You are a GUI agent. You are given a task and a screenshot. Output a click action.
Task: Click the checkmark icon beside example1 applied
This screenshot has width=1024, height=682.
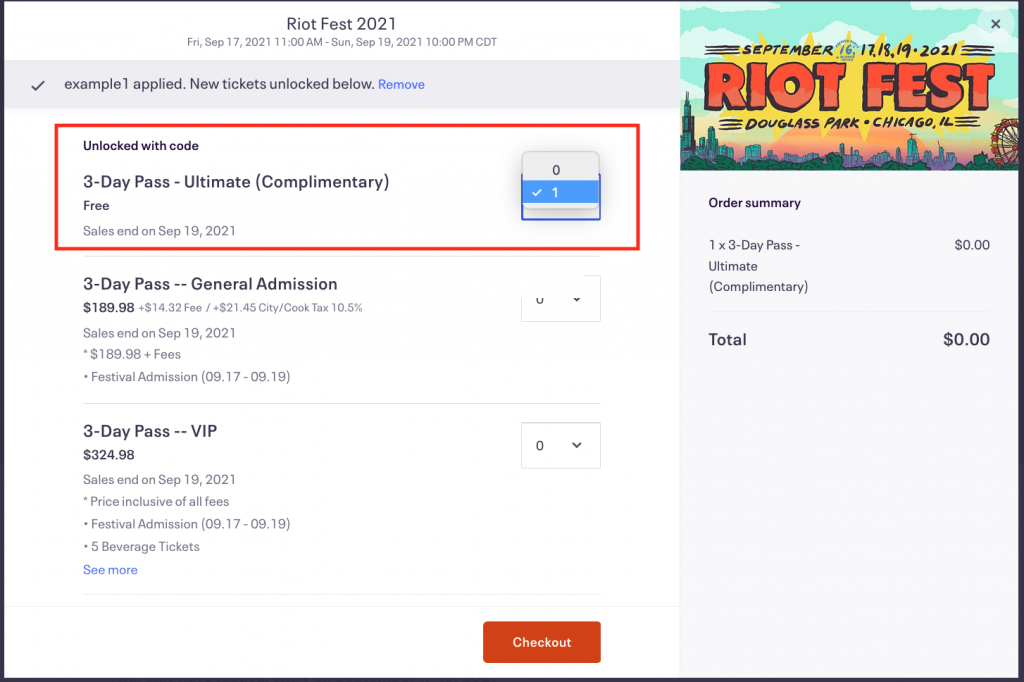tap(38, 85)
